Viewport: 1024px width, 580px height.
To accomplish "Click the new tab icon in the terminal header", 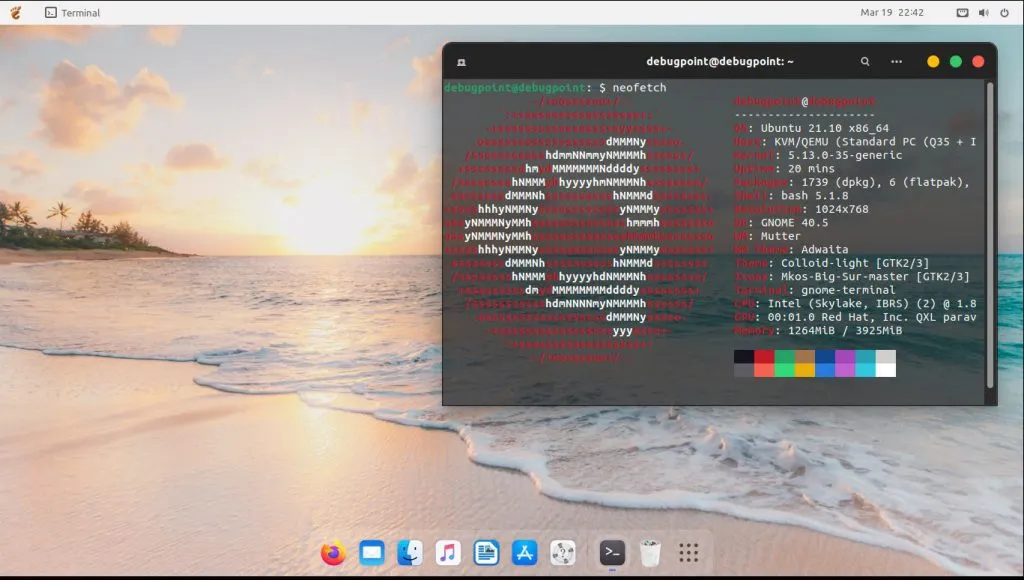I will click(x=460, y=61).
